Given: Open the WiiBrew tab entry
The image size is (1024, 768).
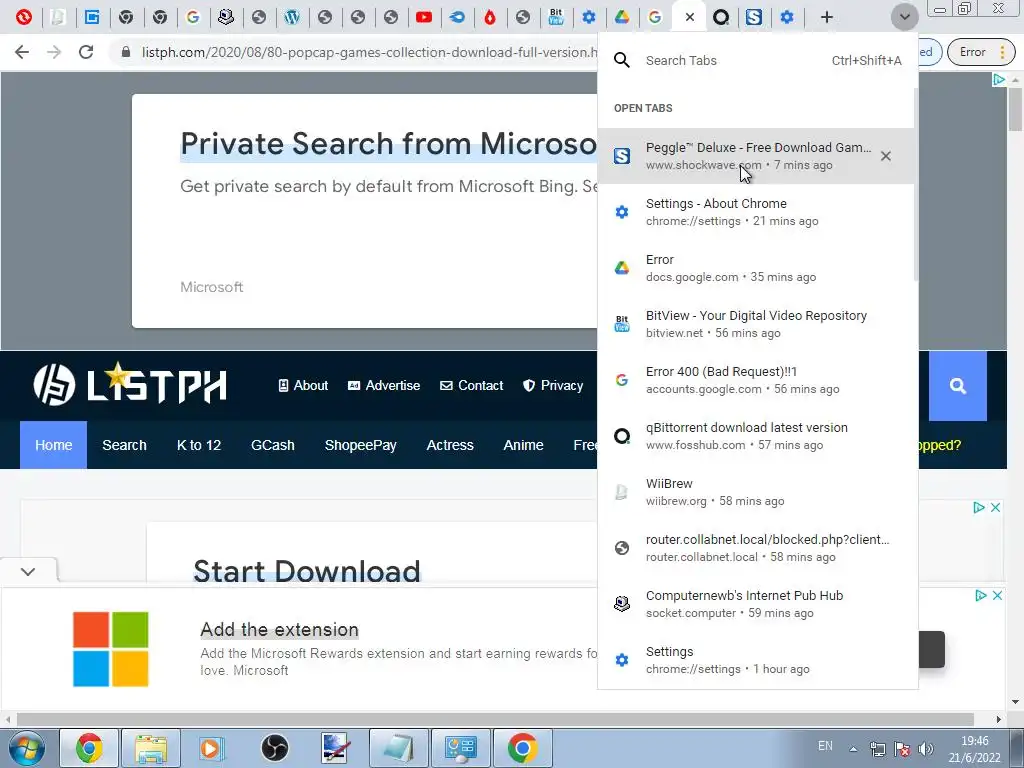Looking at the screenshot, I should pos(756,492).
